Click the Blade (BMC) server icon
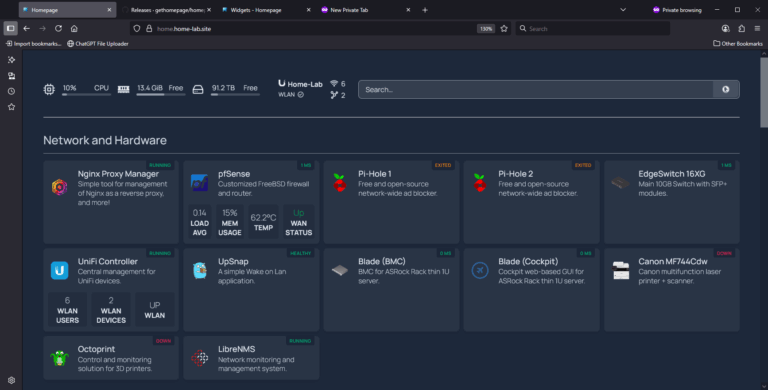 pos(340,270)
